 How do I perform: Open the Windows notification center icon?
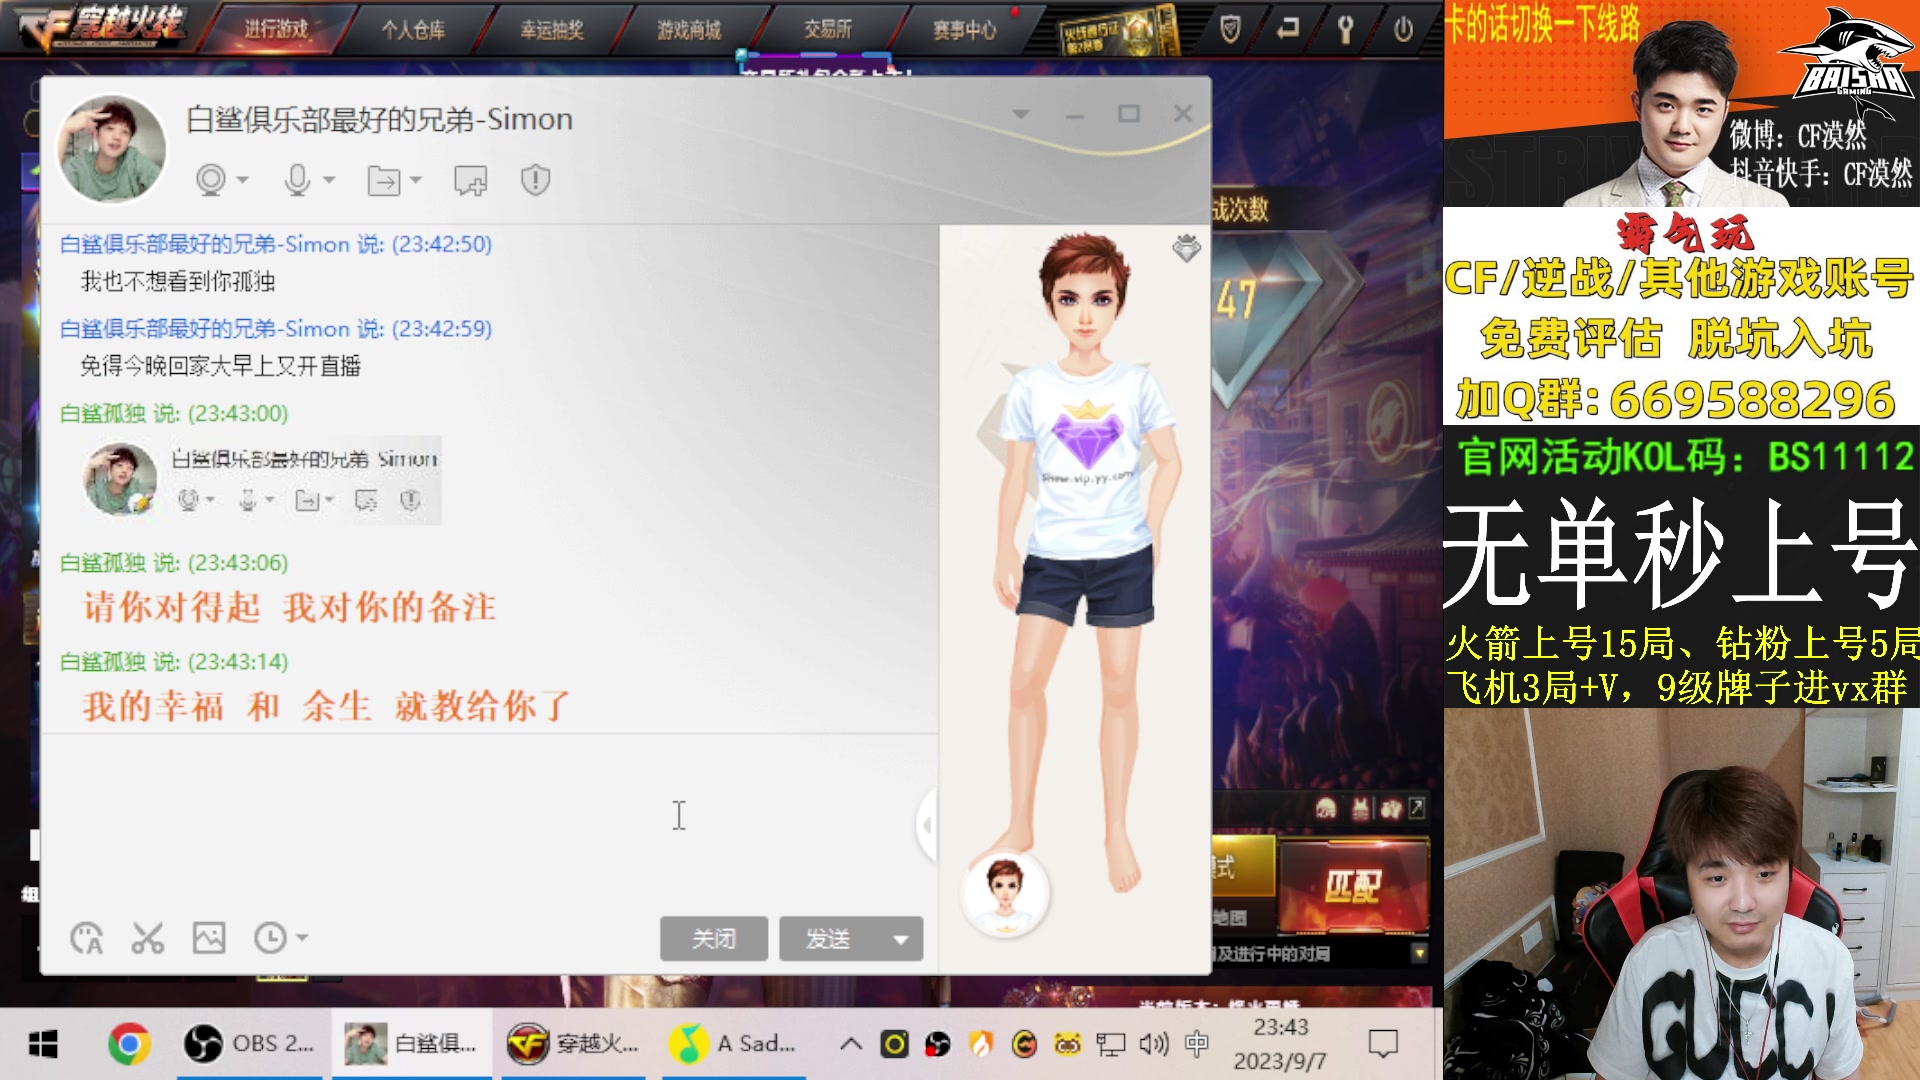coord(1383,1045)
